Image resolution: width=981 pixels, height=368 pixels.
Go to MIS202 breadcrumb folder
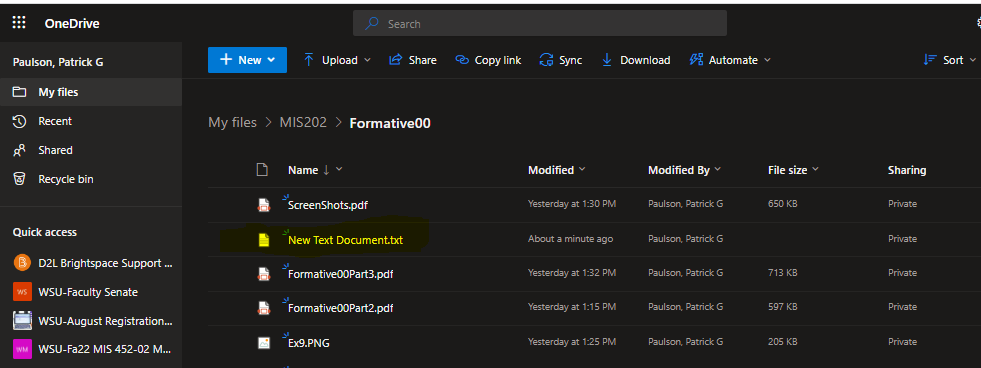(x=303, y=123)
